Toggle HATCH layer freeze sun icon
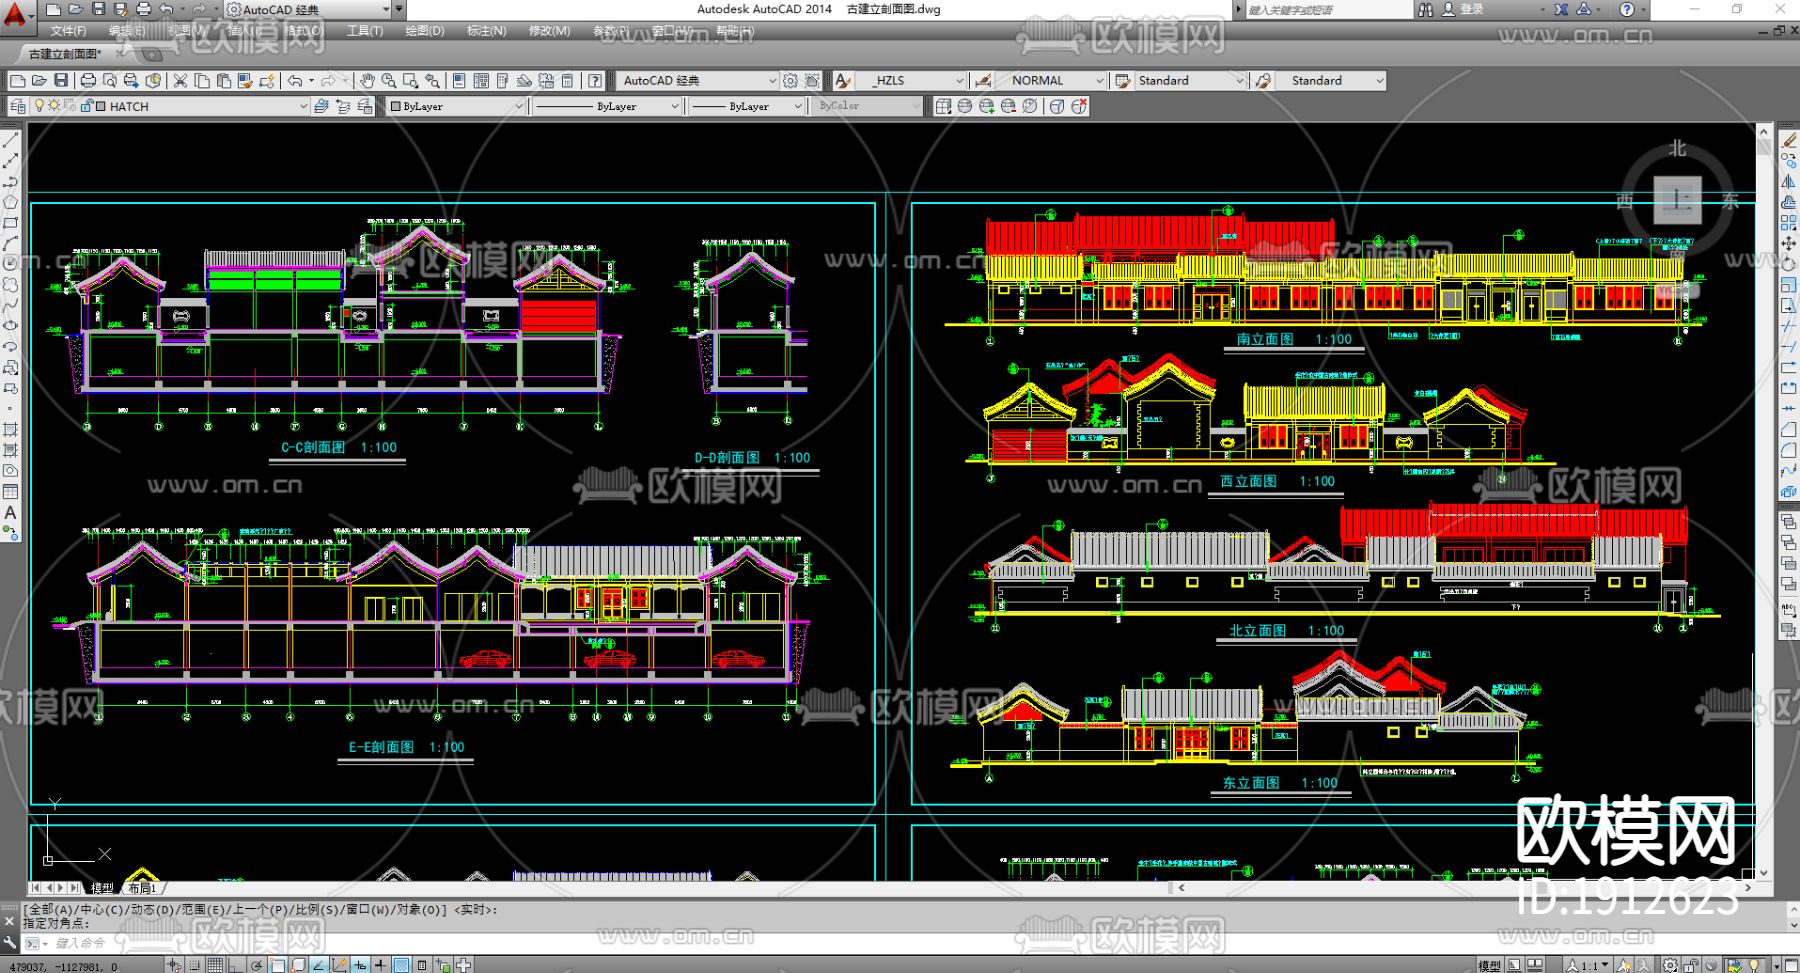Viewport: 1800px width, 973px height. [54, 106]
